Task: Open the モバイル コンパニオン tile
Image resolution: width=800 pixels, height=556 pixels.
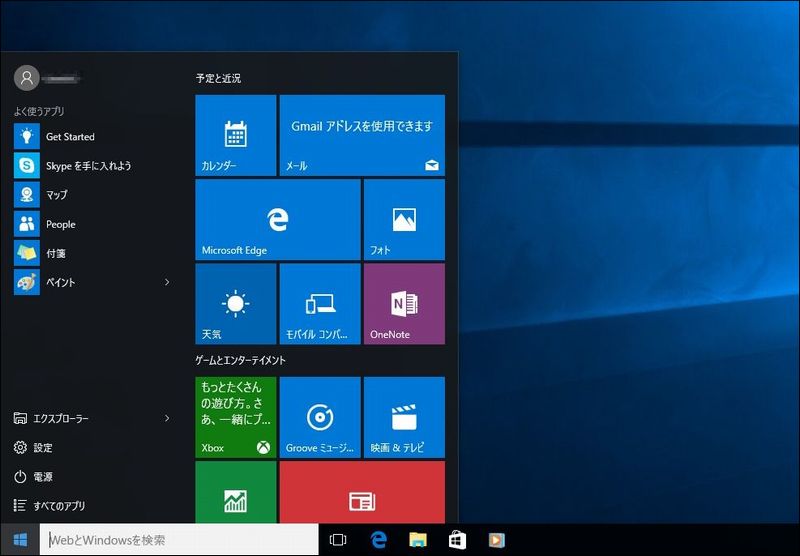Action: point(320,304)
